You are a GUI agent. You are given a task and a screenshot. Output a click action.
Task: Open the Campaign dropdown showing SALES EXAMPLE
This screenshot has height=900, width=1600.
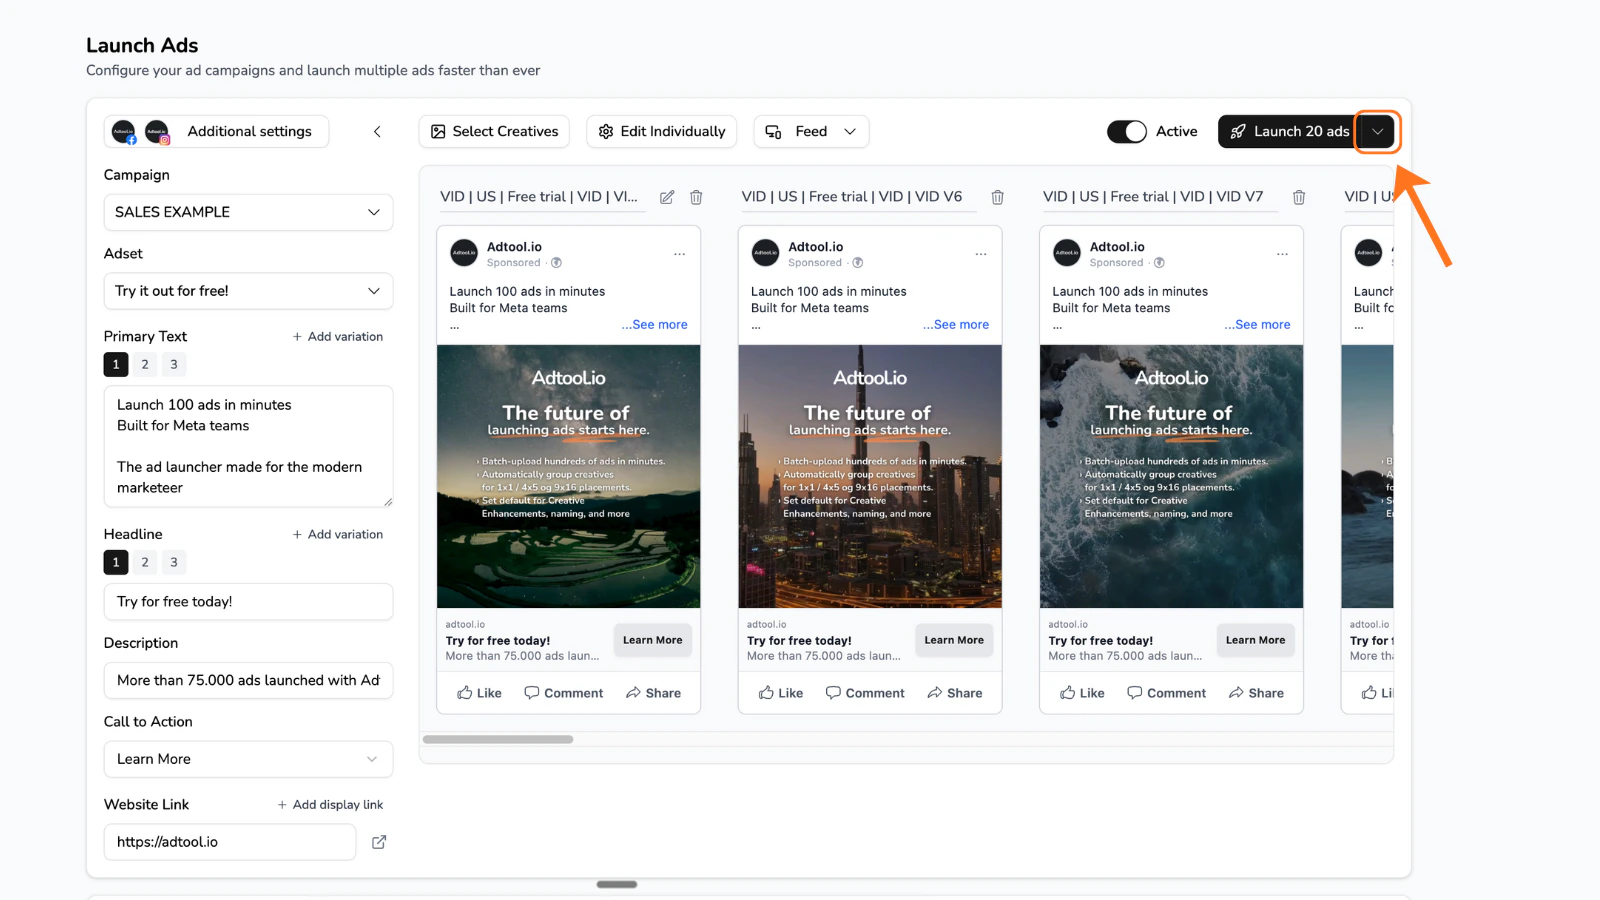[248, 212]
